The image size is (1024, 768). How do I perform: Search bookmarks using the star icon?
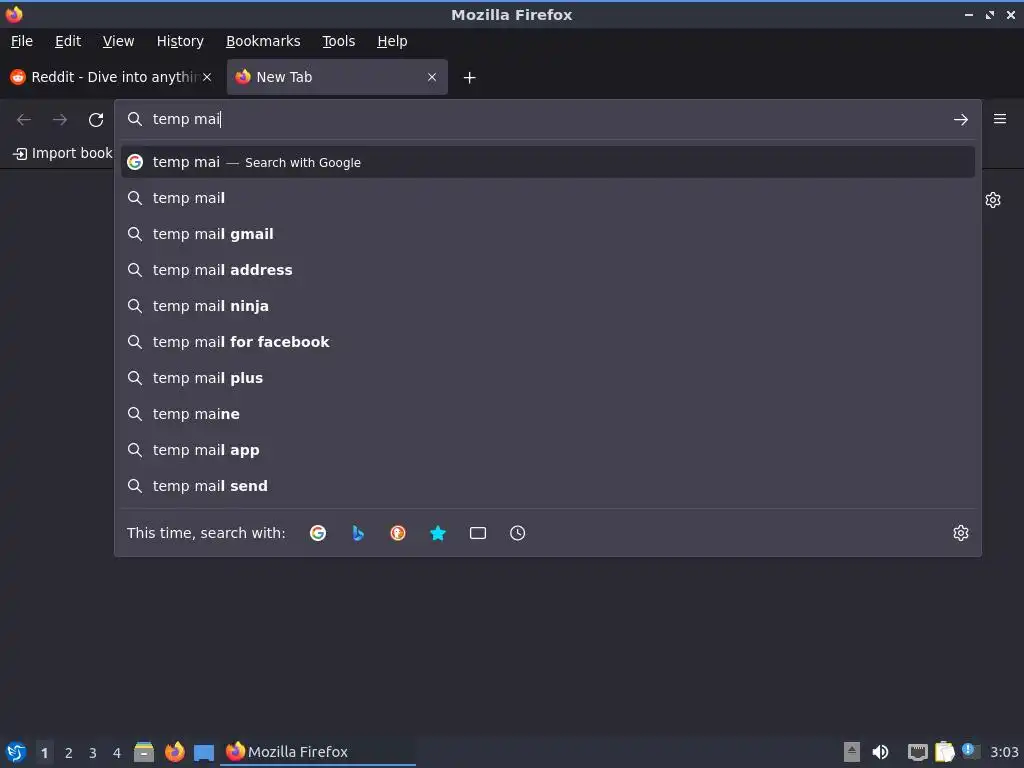pyautogui.click(x=438, y=533)
